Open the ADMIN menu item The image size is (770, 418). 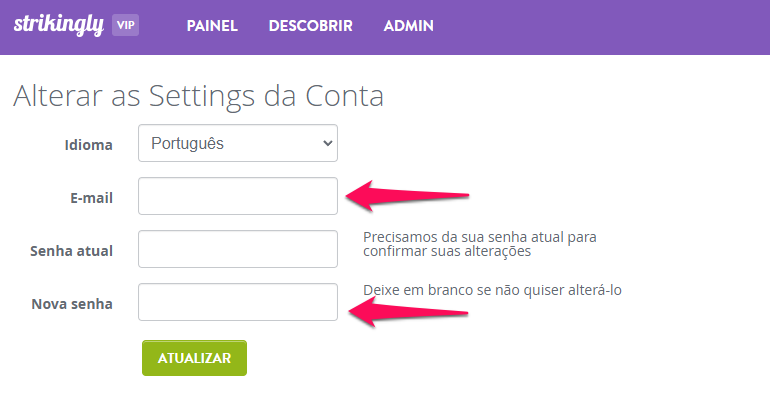(409, 26)
